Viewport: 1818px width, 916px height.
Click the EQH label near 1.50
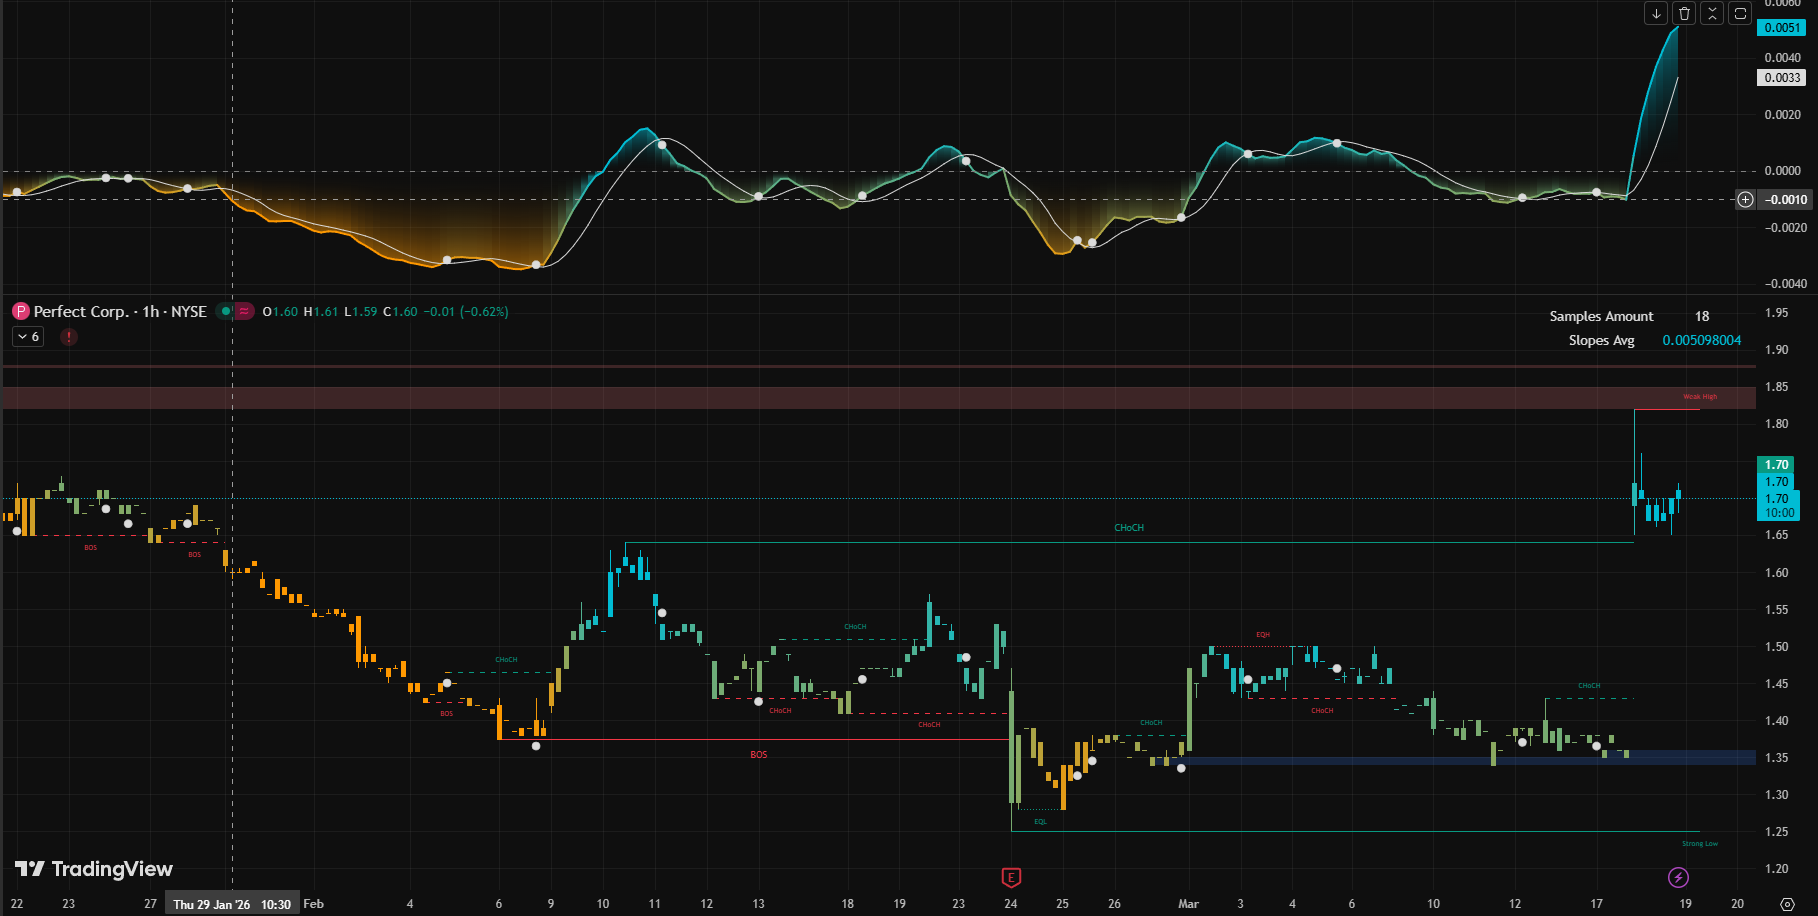[1263, 635]
